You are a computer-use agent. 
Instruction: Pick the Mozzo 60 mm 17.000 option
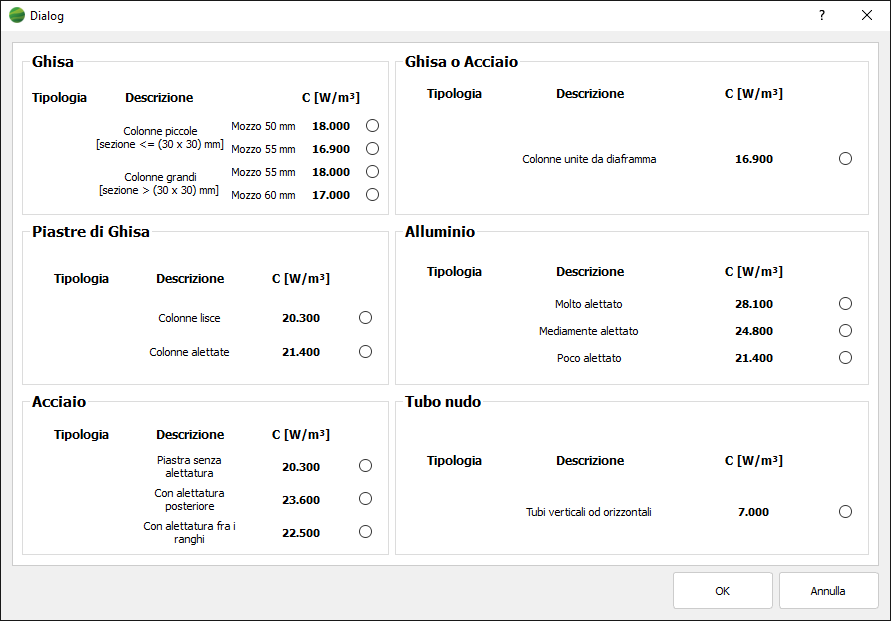click(372, 195)
